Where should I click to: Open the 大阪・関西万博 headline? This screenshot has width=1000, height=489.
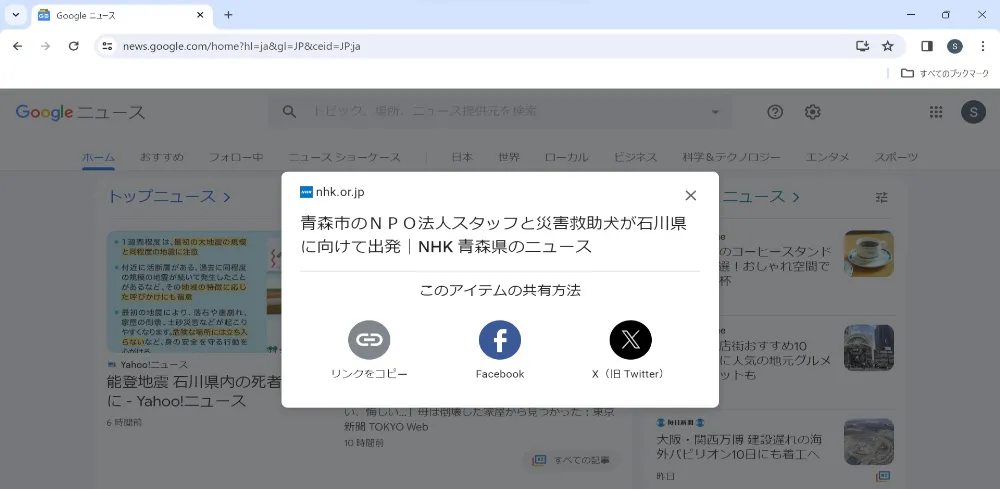(x=739, y=447)
